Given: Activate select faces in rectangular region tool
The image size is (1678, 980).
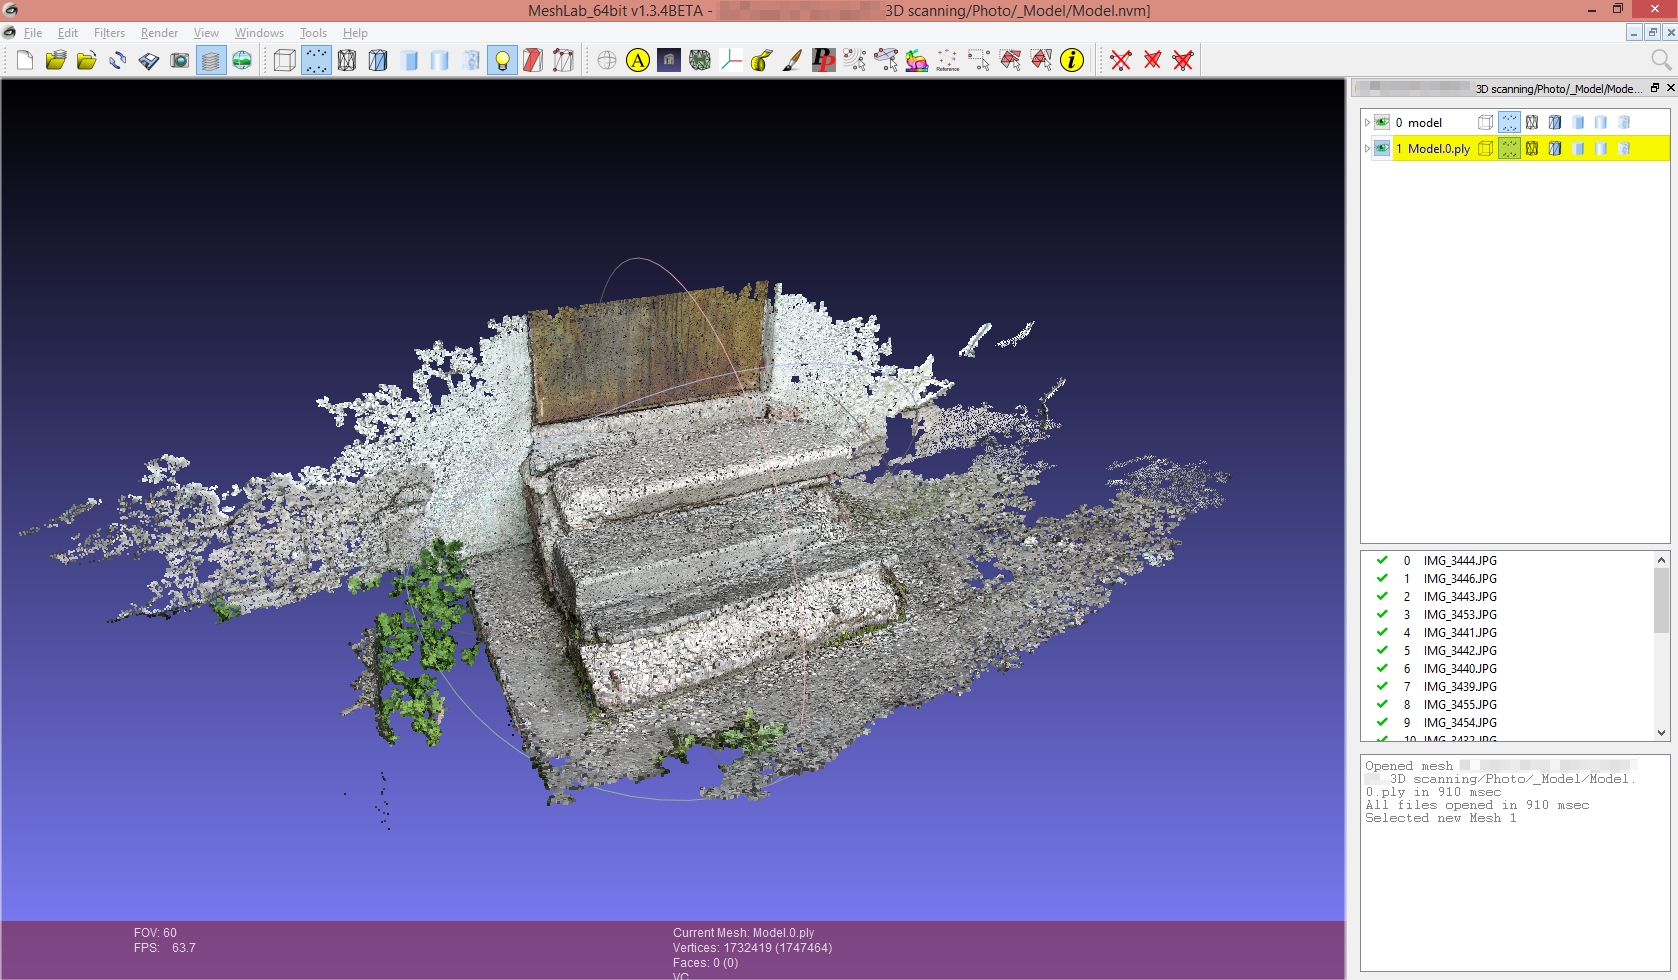Looking at the screenshot, I should point(1010,61).
